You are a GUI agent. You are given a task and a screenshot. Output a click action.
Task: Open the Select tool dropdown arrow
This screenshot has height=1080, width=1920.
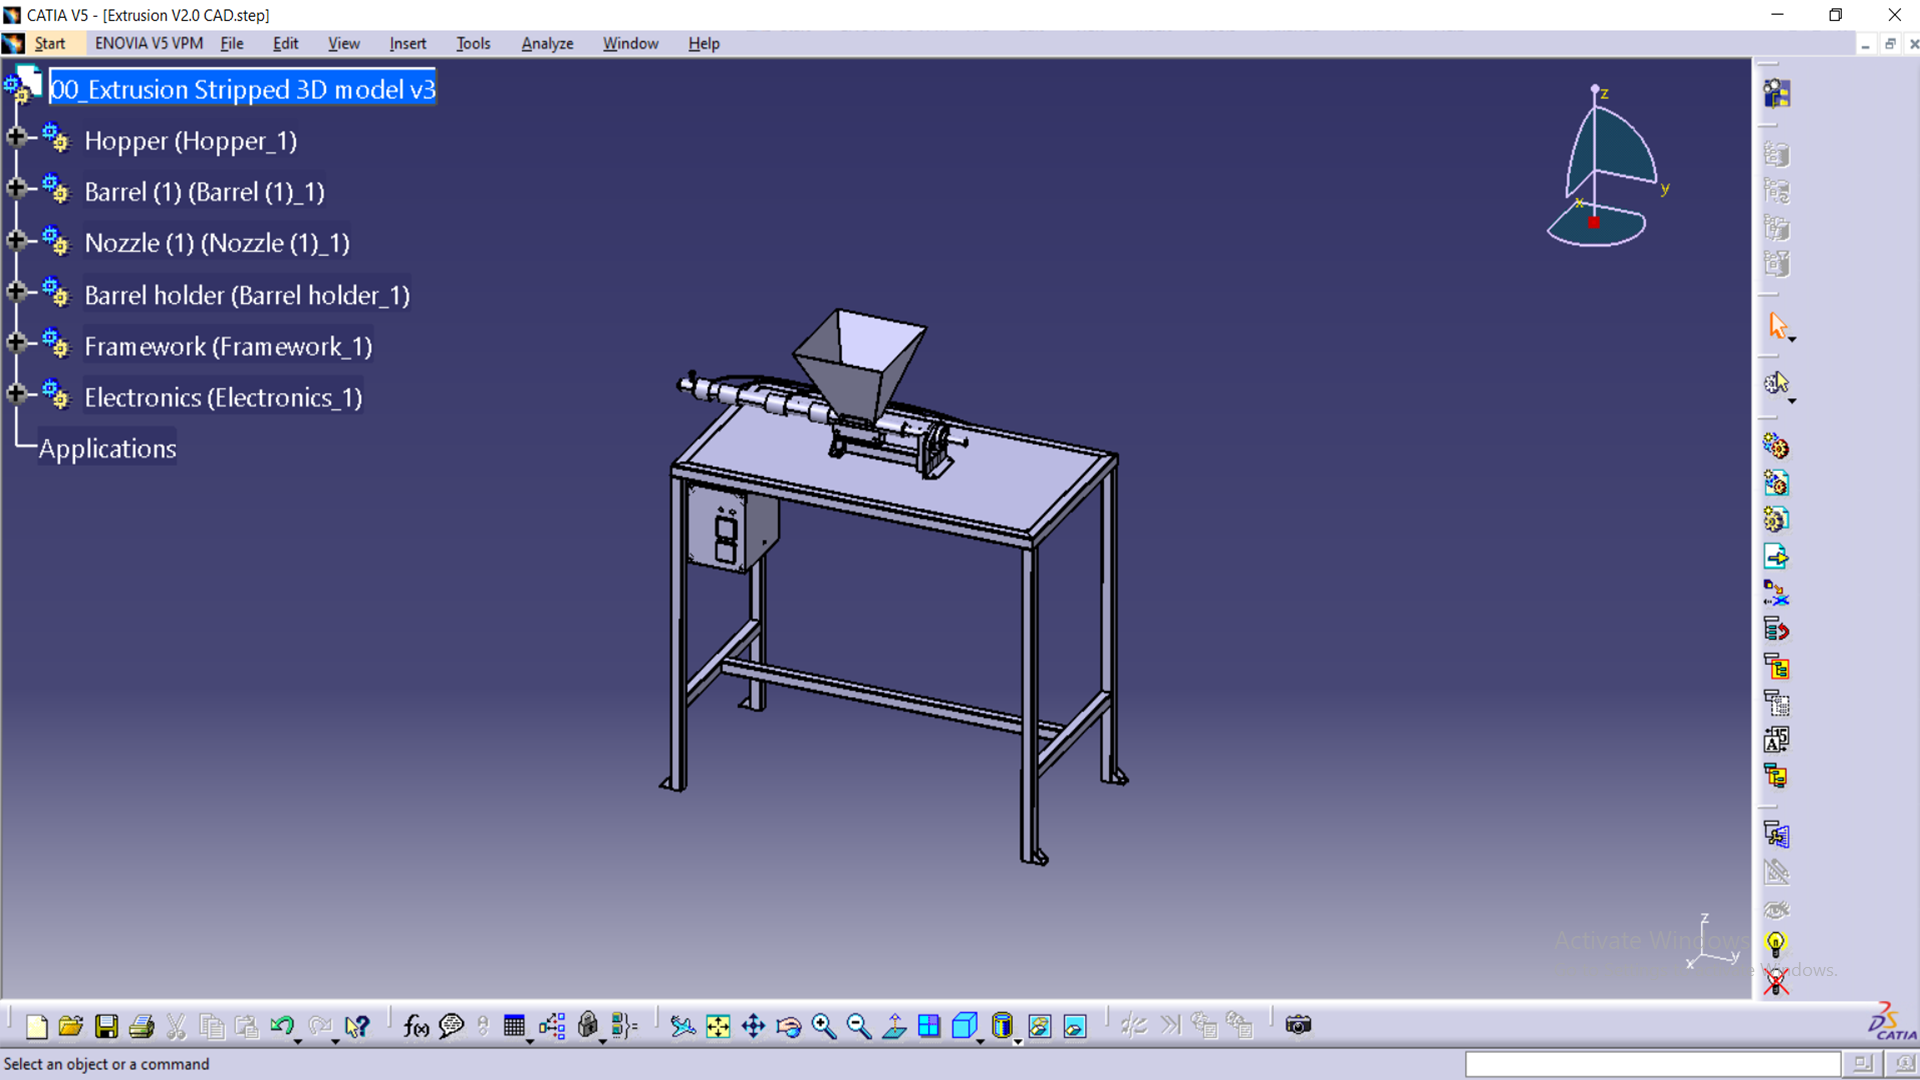(1792, 340)
